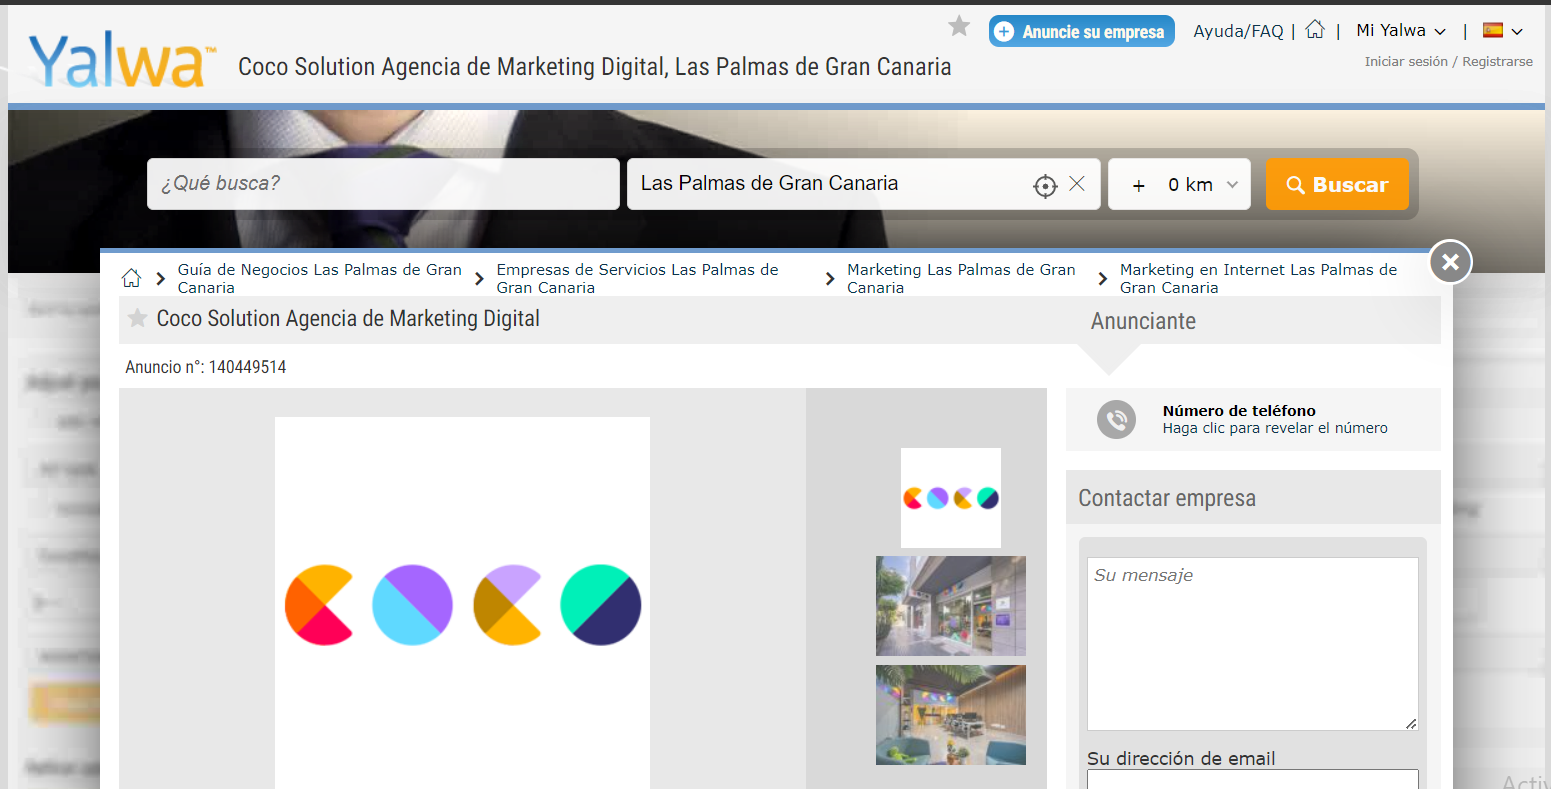Image resolution: width=1551 pixels, height=789 pixels.
Task: Click star beside Coco Solution listing title
Action: [x=138, y=318]
